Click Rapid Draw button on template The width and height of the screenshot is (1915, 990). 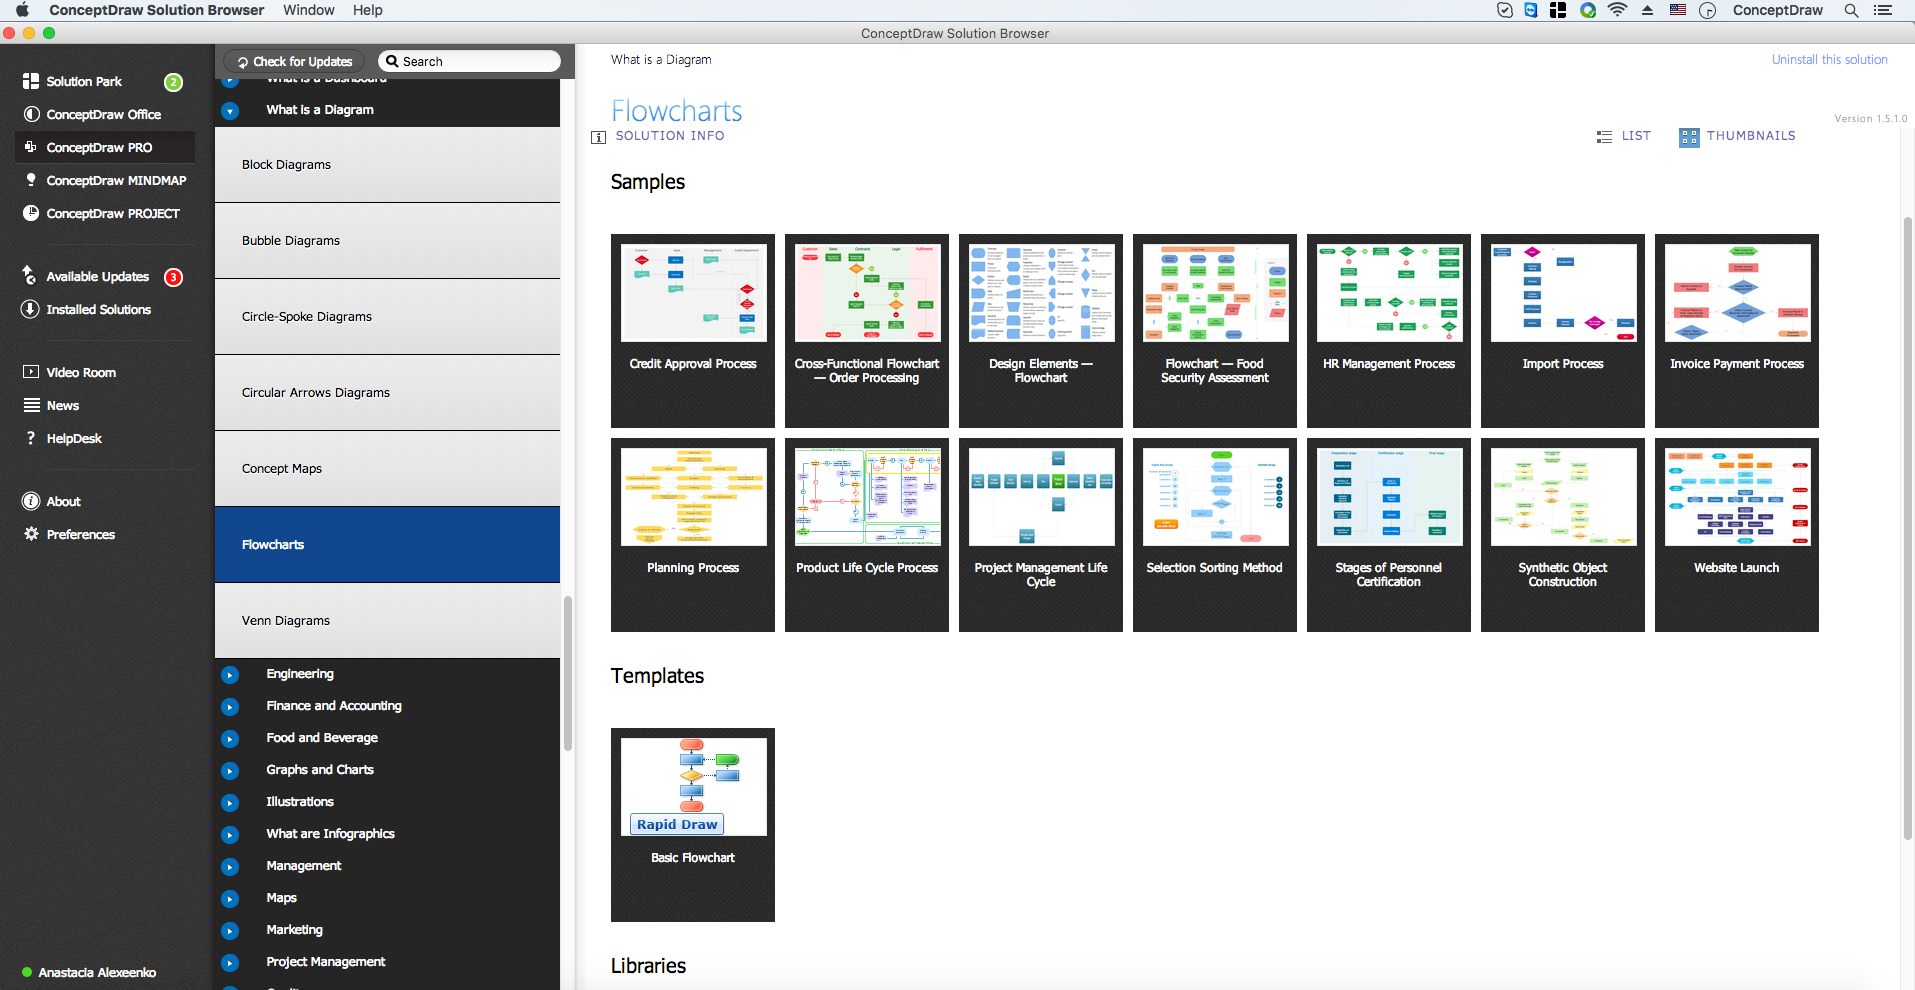677,824
